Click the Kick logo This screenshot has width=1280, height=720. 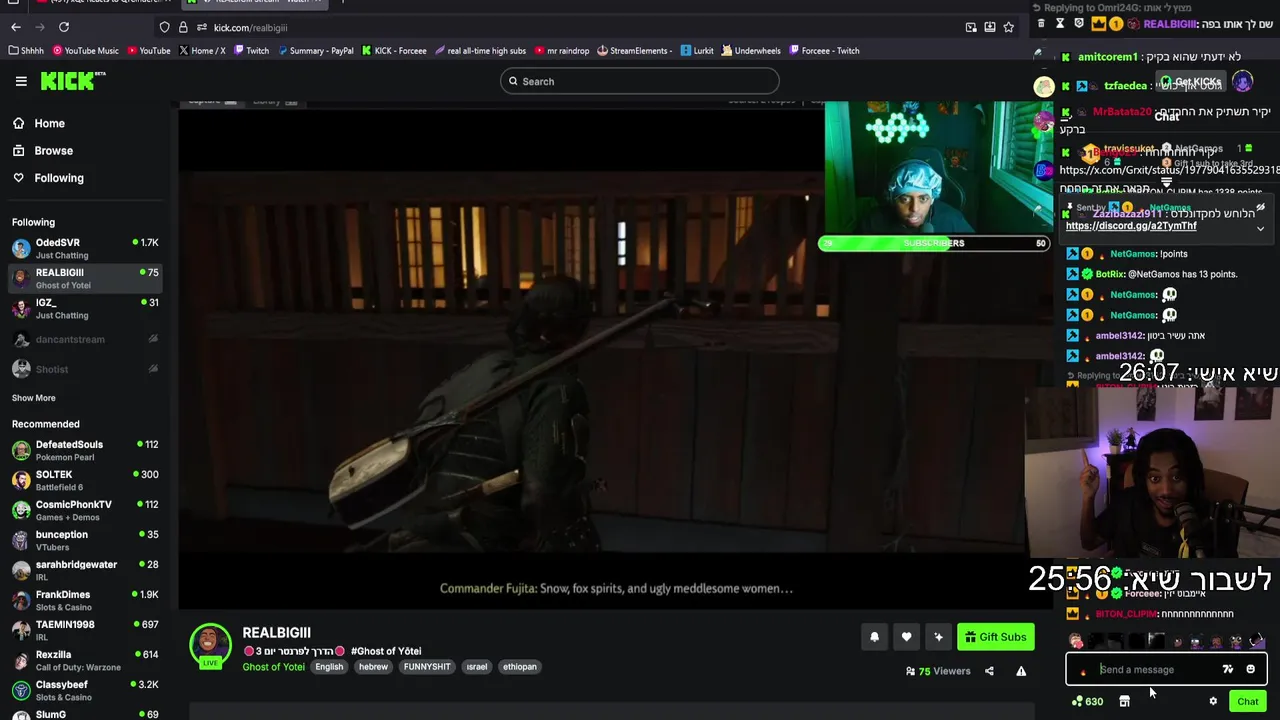(x=72, y=81)
